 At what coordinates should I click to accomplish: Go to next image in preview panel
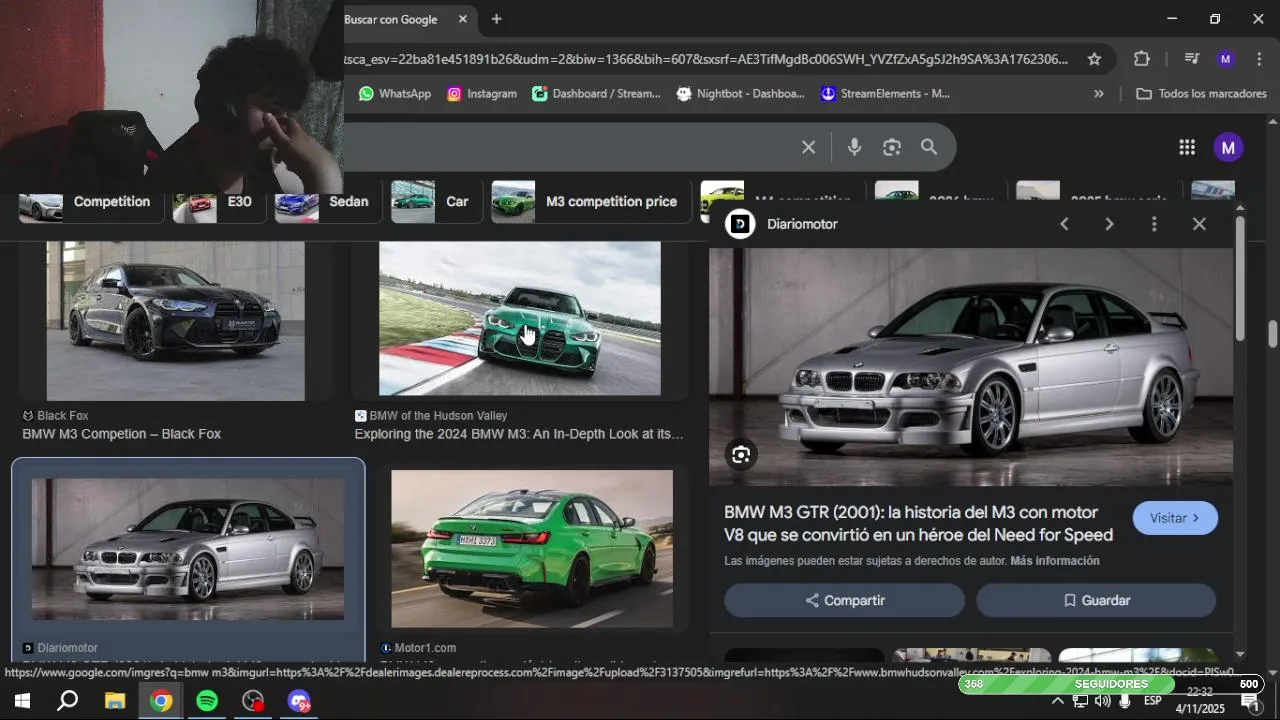(x=1109, y=224)
